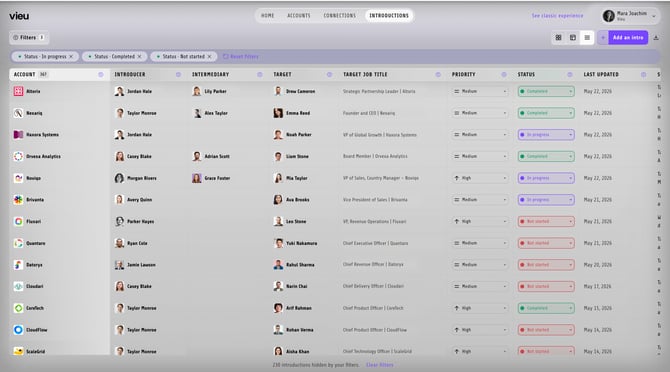This screenshot has height=372, width=670.
Task: Remove the Status Completed filter chip
Action: tap(139, 56)
